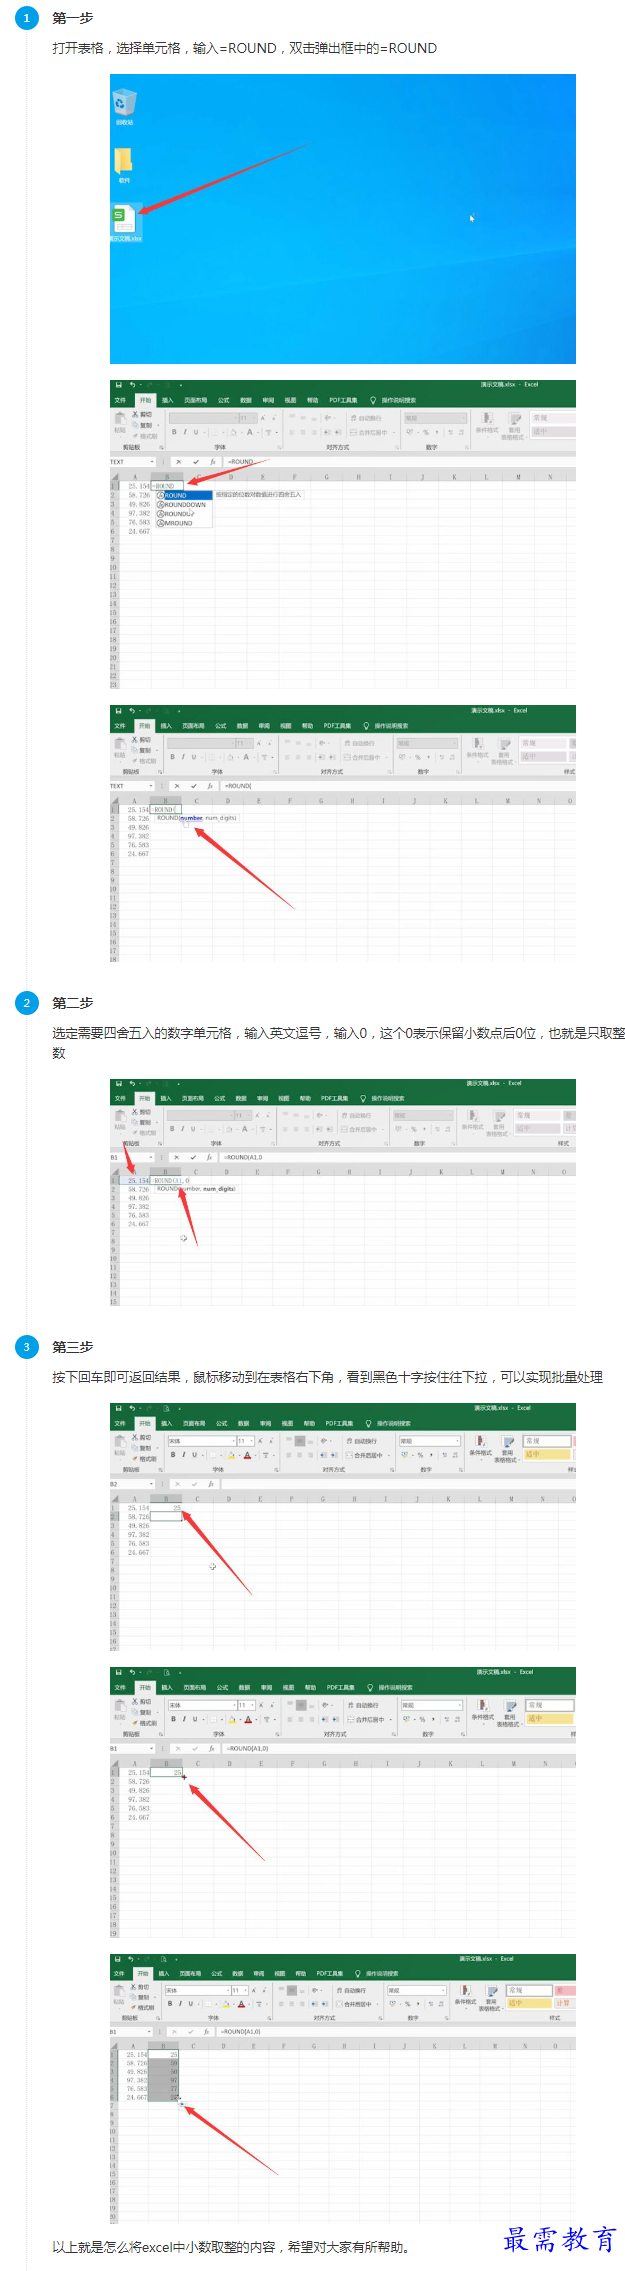Viewport: 625px width, 2271px height.
Task: Click the 开始 tab in the autocomplete Excel screenshot
Action: pyautogui.click(x=145, y=400)
